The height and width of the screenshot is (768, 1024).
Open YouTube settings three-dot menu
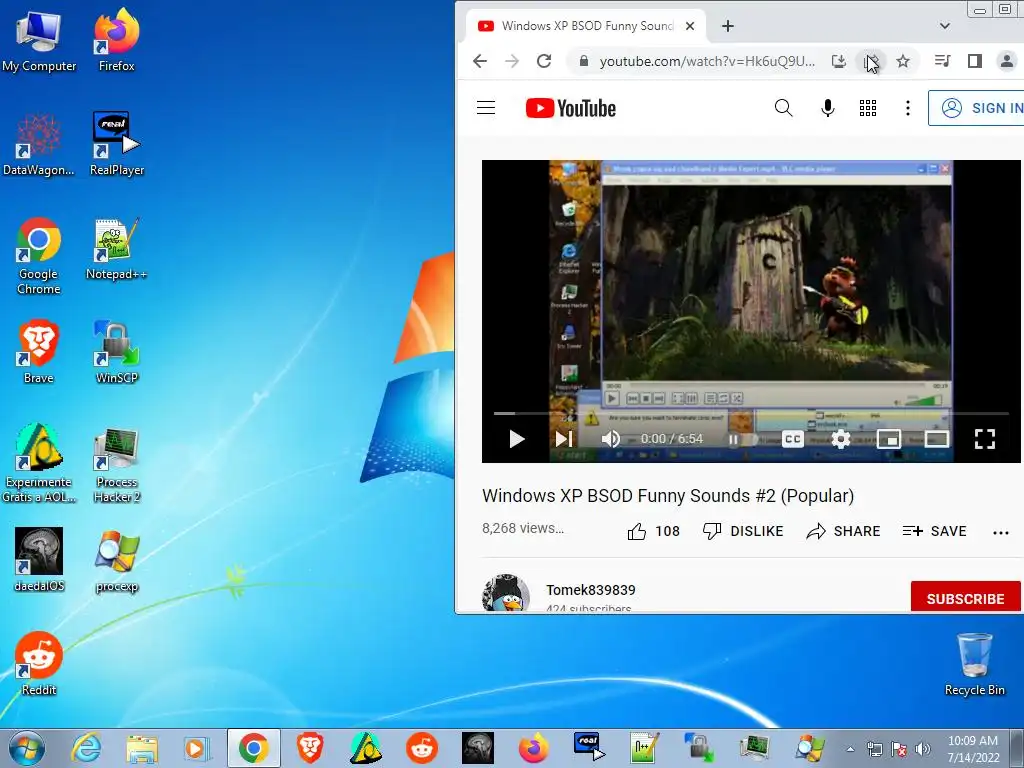click(x=908, y=108)
